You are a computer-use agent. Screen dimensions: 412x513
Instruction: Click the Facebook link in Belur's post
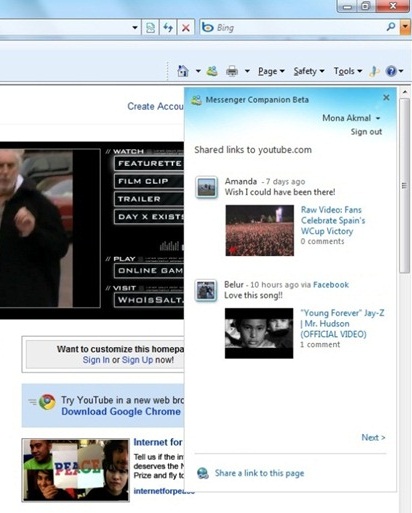pyautogui.click(x=331, y=285)
